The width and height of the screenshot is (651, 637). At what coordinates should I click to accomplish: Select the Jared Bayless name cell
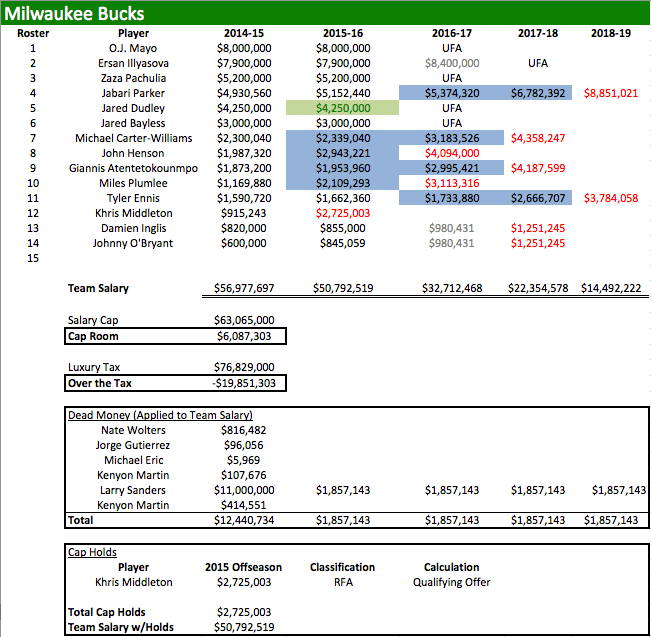click(133, 123)
